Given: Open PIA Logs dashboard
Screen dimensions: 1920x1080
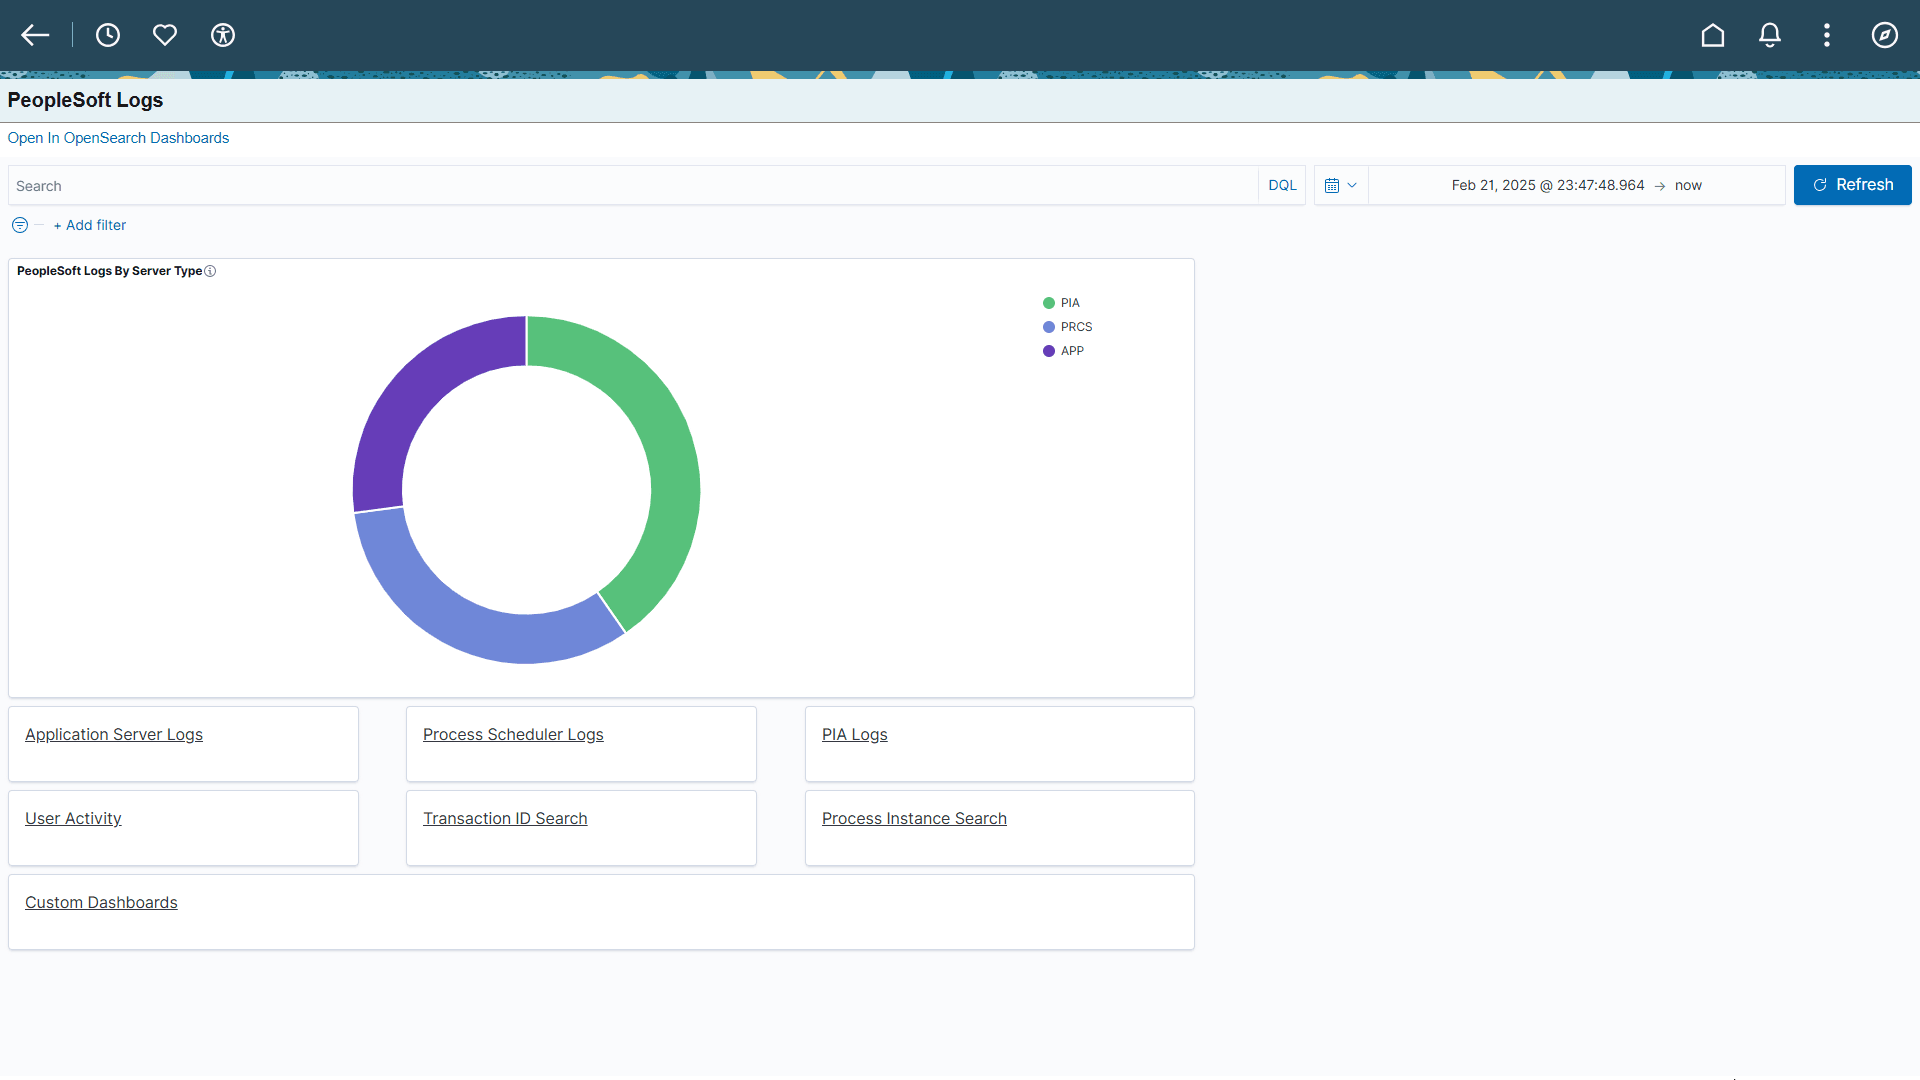Looking at the screenshot, I should pos(855,735).
